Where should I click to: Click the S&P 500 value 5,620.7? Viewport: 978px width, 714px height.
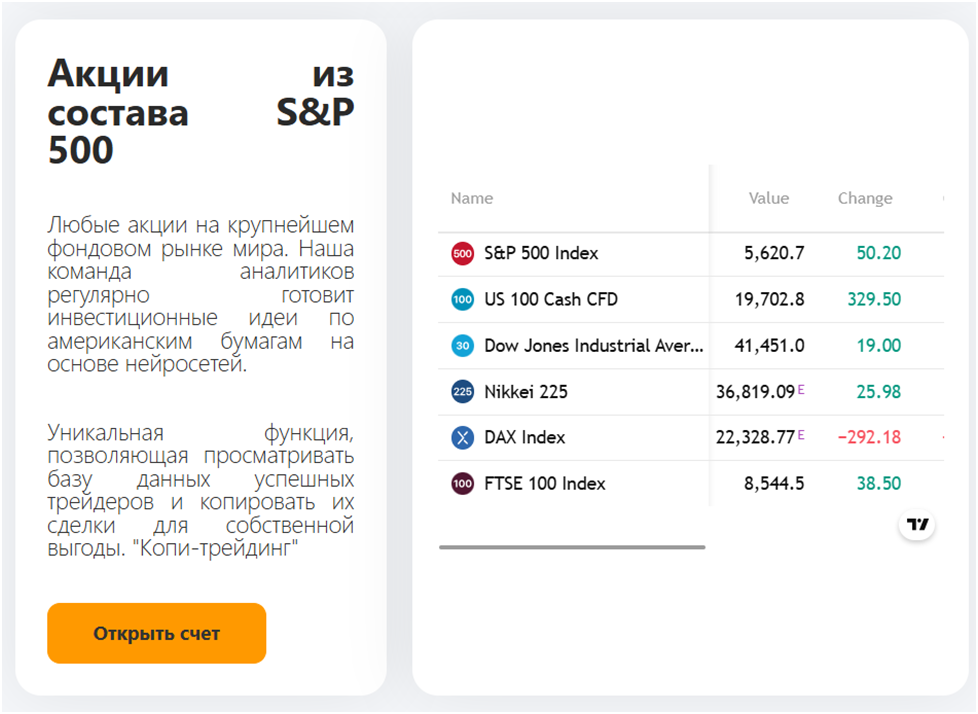click(774, 254)
